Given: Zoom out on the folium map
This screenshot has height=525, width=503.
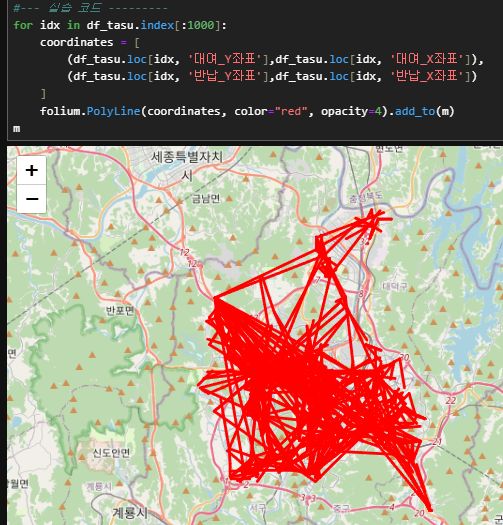Looking at the screenshot, I should coord(31,199).
